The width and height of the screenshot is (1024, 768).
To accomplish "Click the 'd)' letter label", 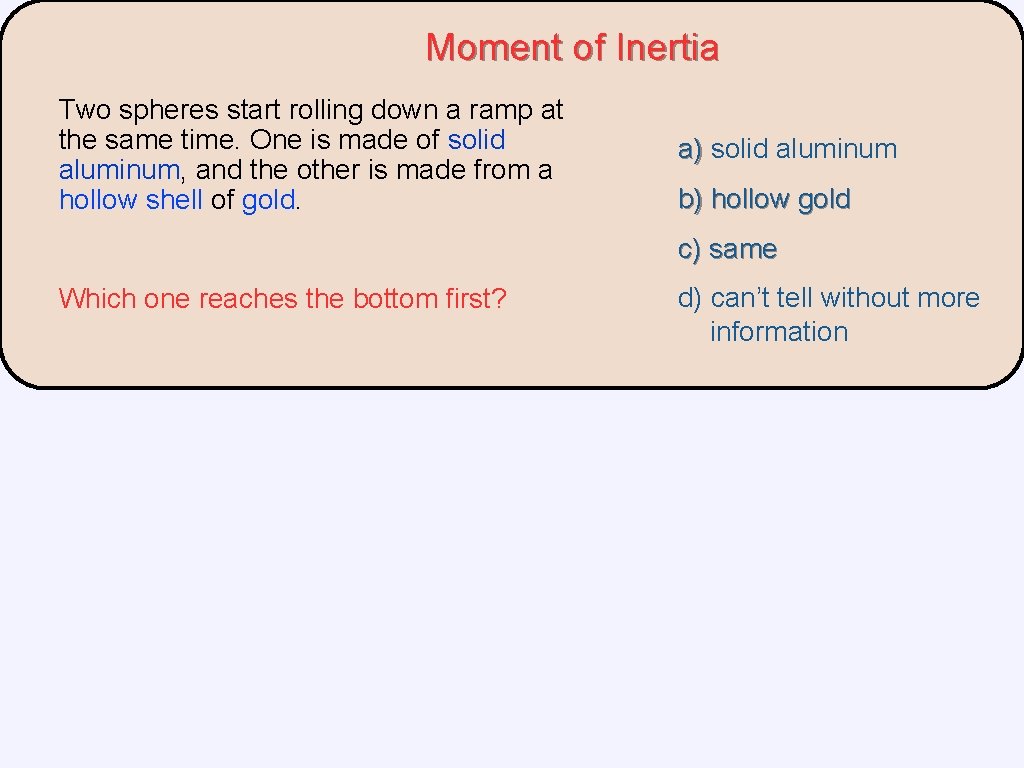I will [x=690, y=298].
